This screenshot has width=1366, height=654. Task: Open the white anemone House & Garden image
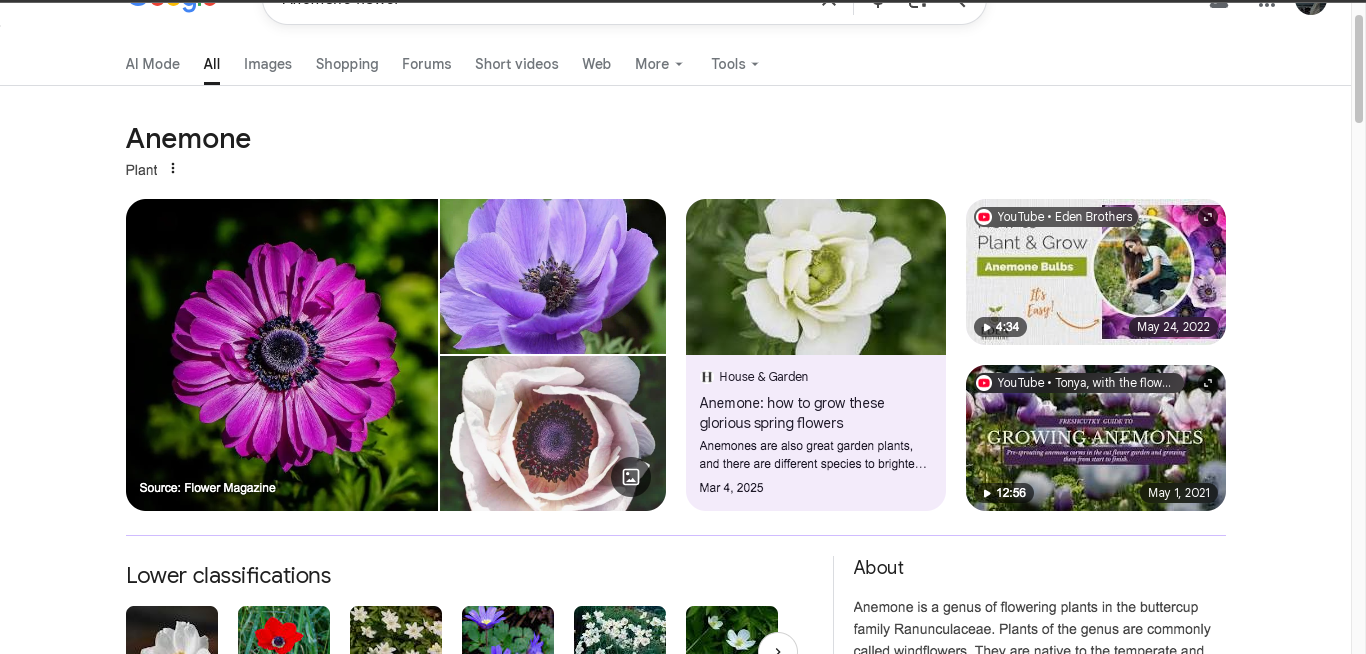(816, 277)
